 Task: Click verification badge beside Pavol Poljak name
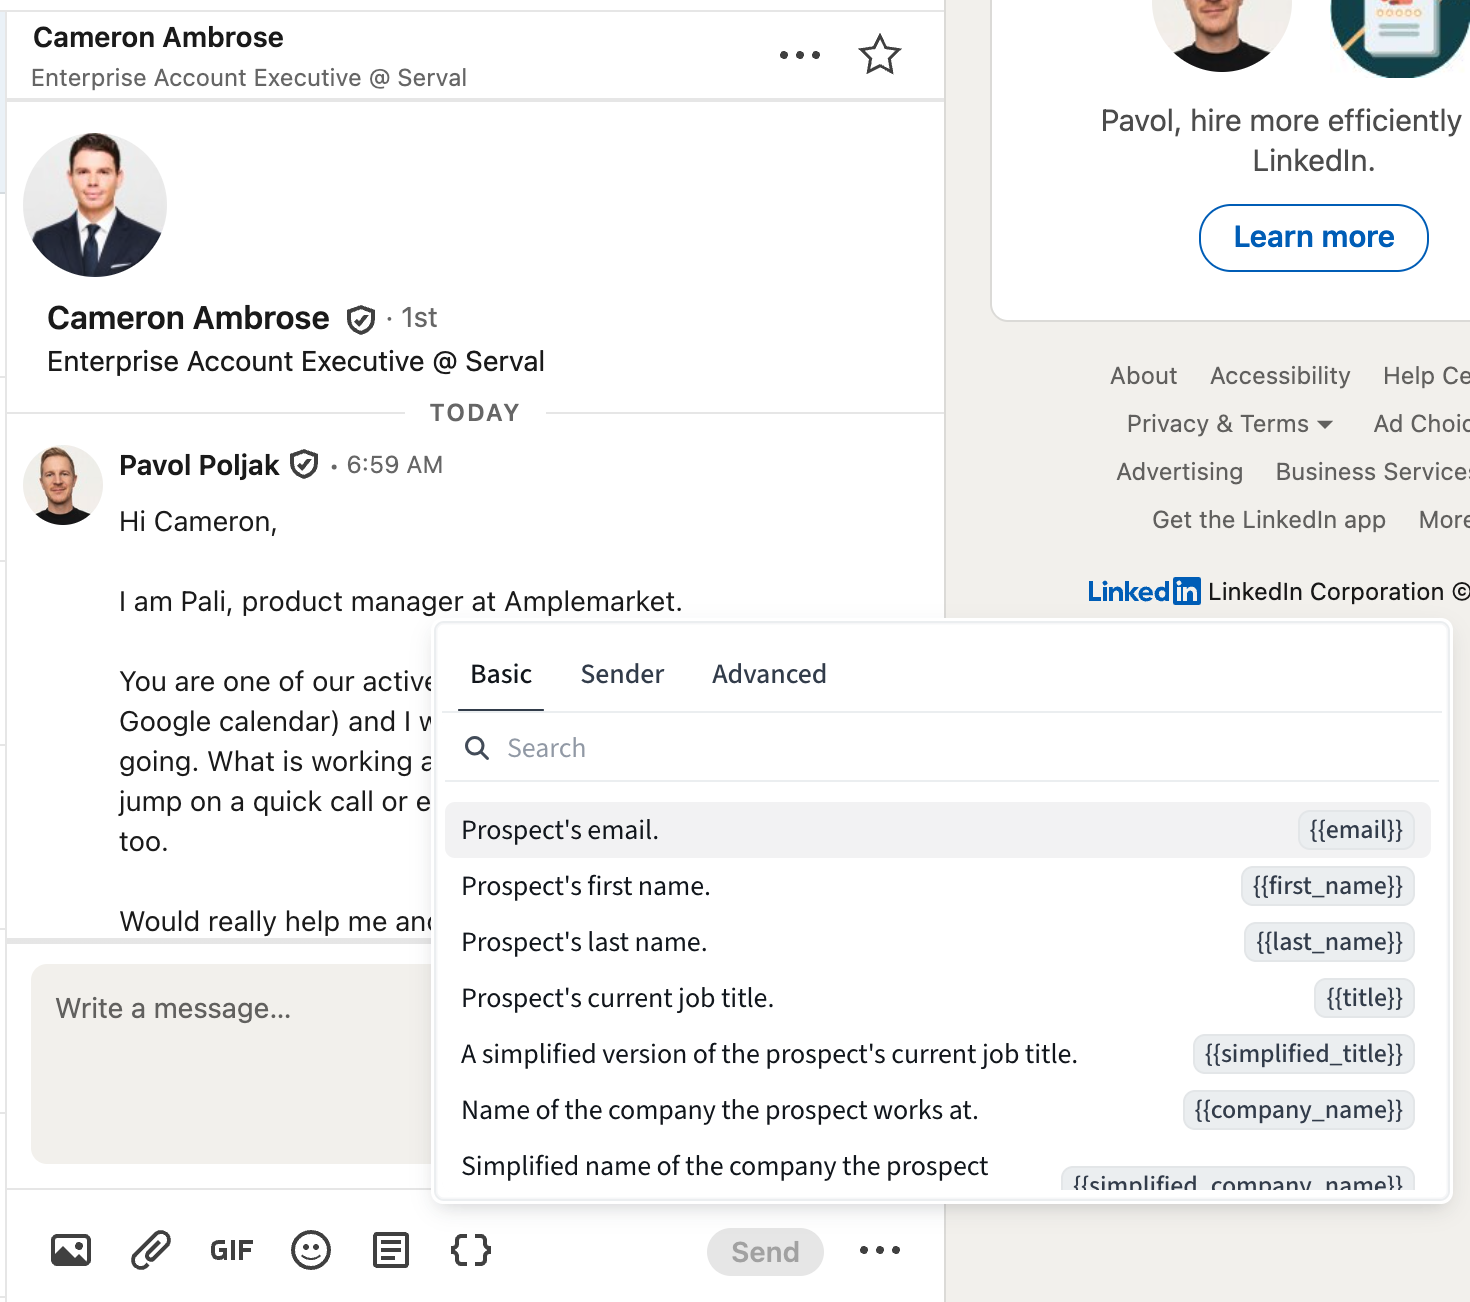point(304,465)
